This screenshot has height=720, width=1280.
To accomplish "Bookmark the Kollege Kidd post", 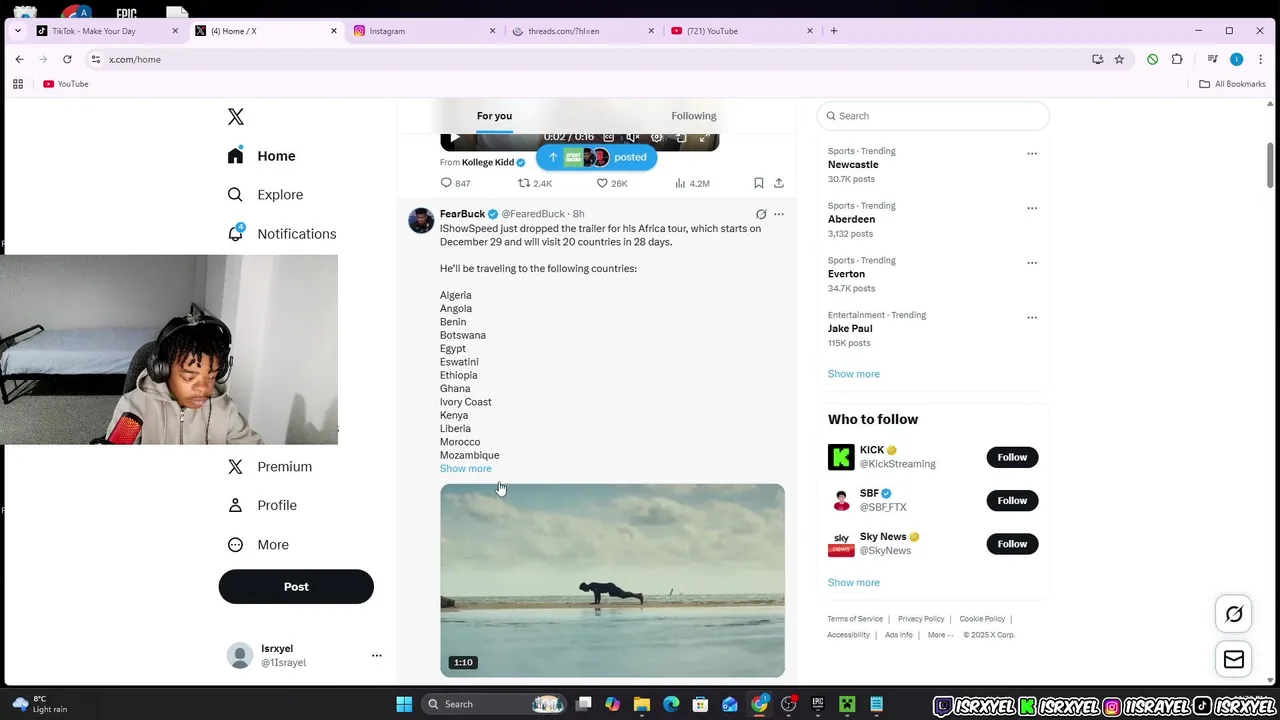I will coord(758,183).
